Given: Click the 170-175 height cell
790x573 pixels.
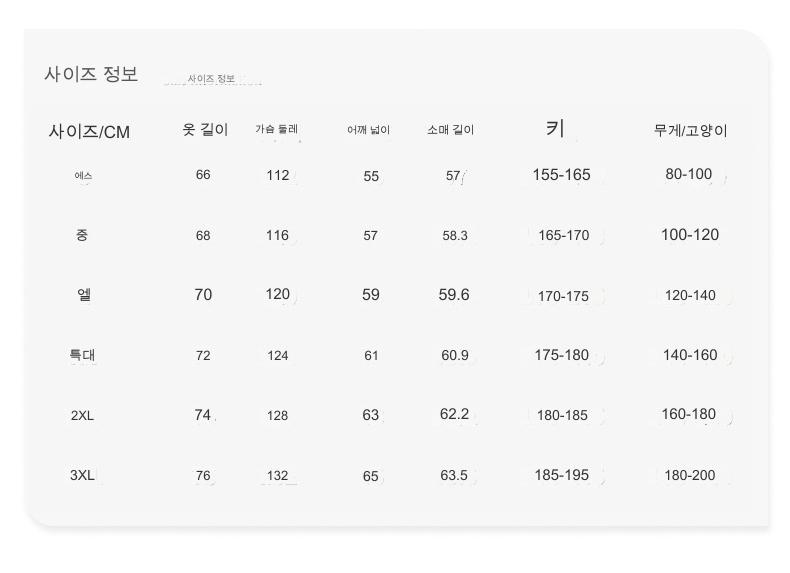Looking at the screenshot, I should point(563,296).
